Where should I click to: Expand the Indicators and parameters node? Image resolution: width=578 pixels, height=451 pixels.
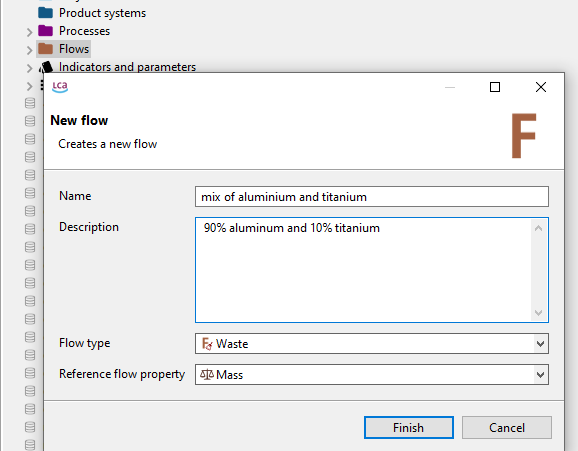tap(29, 68)
